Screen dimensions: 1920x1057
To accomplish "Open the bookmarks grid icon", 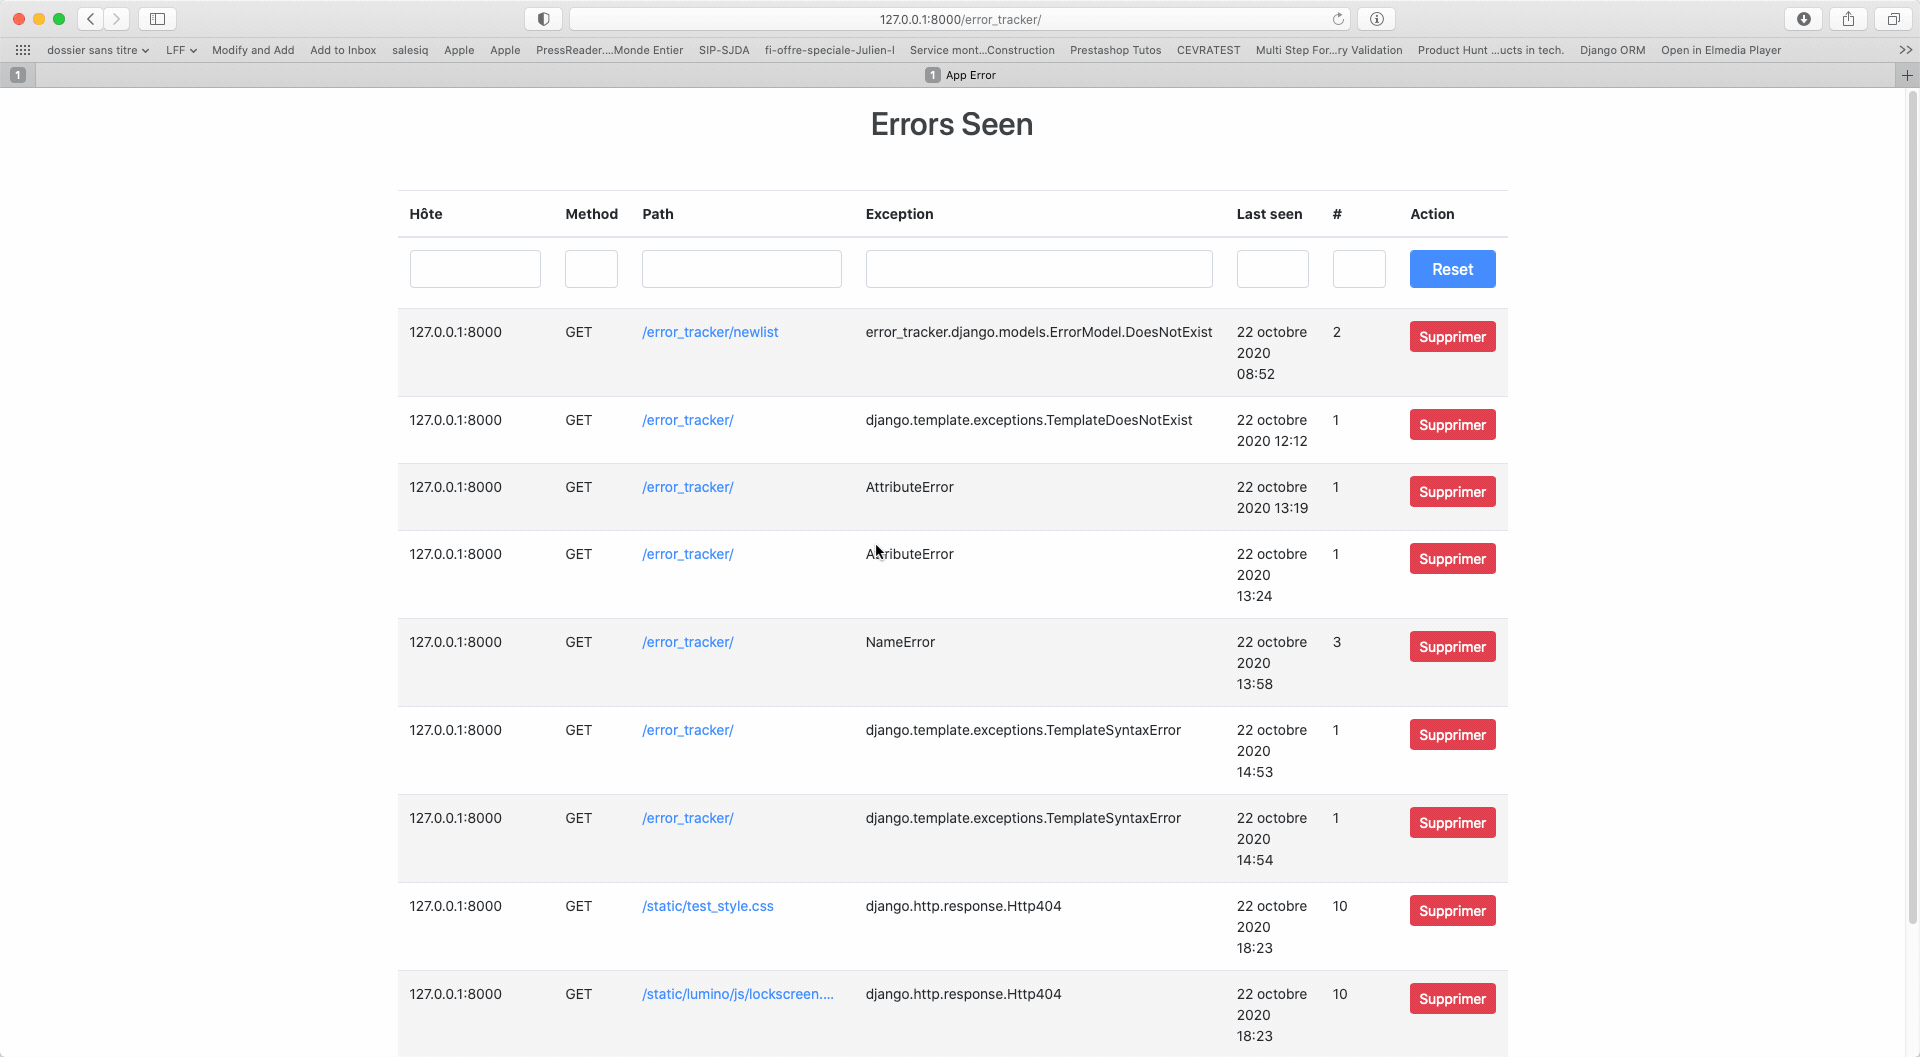I will click(23, 50).
